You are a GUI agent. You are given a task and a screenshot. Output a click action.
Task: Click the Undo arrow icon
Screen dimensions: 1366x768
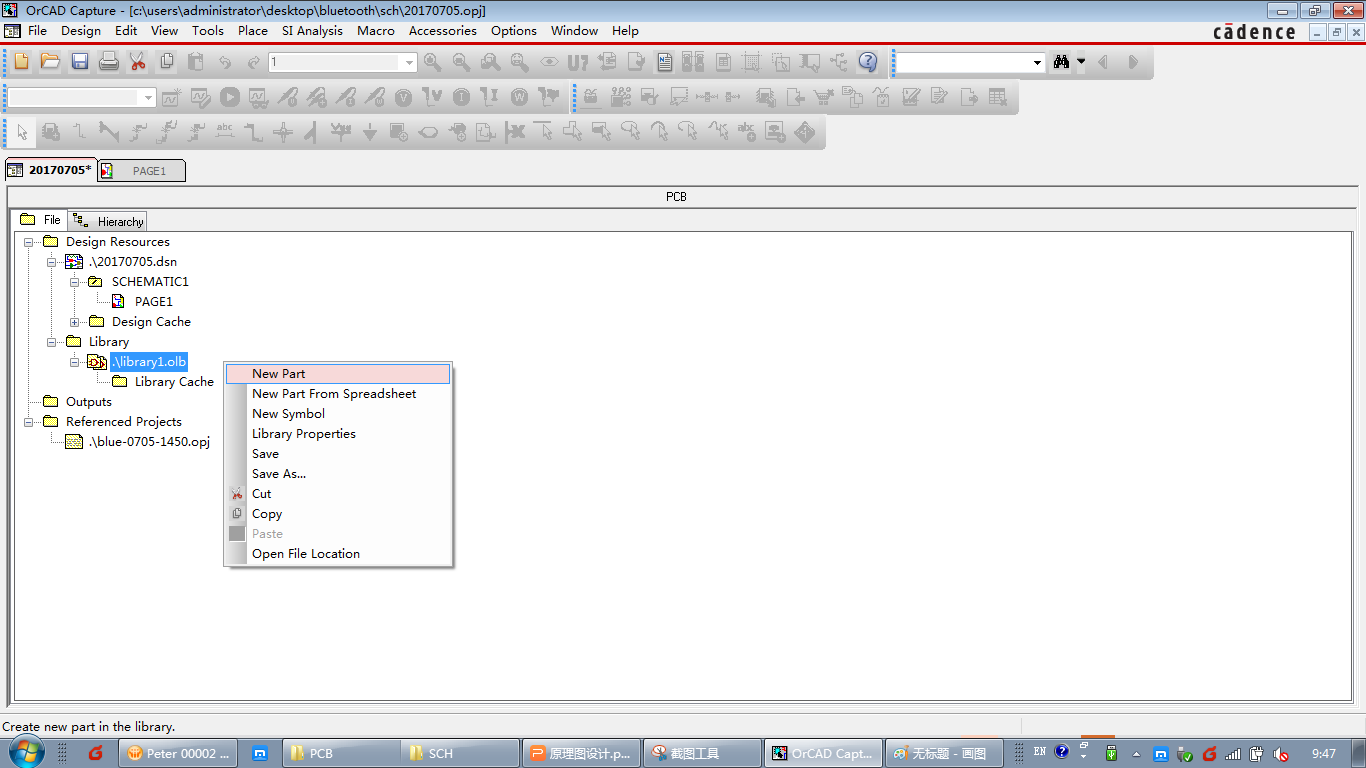tap(225, 62)
